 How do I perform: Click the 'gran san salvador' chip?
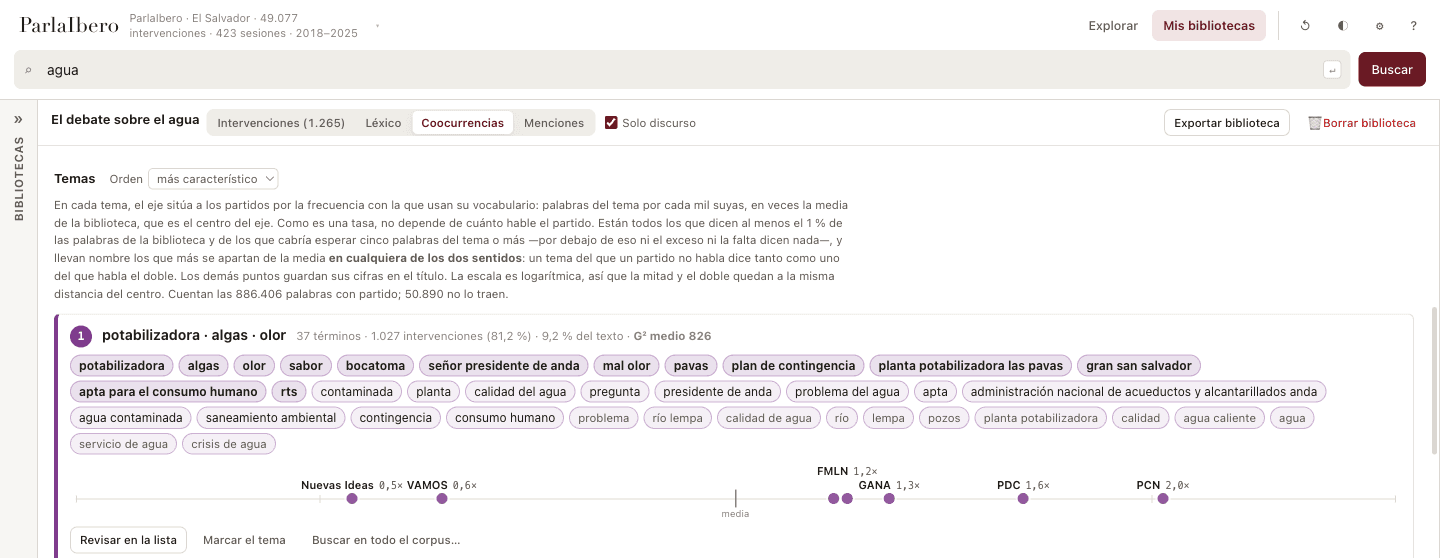point(1140,366)
